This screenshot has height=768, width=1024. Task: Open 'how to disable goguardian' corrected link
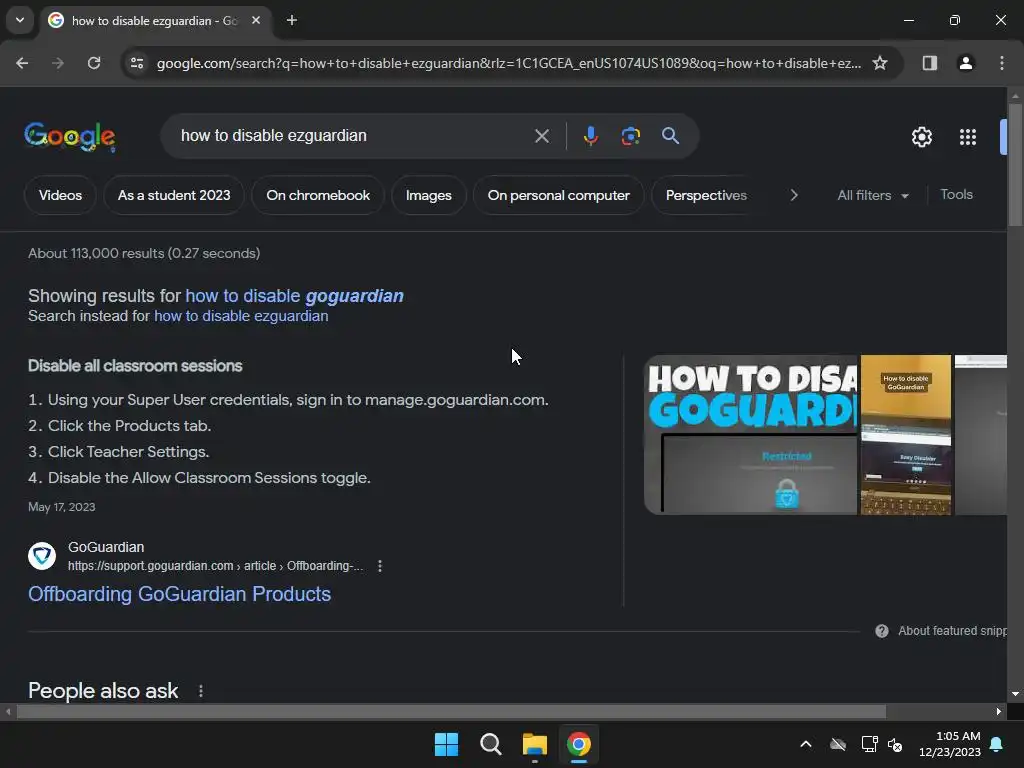click(295, 296)
